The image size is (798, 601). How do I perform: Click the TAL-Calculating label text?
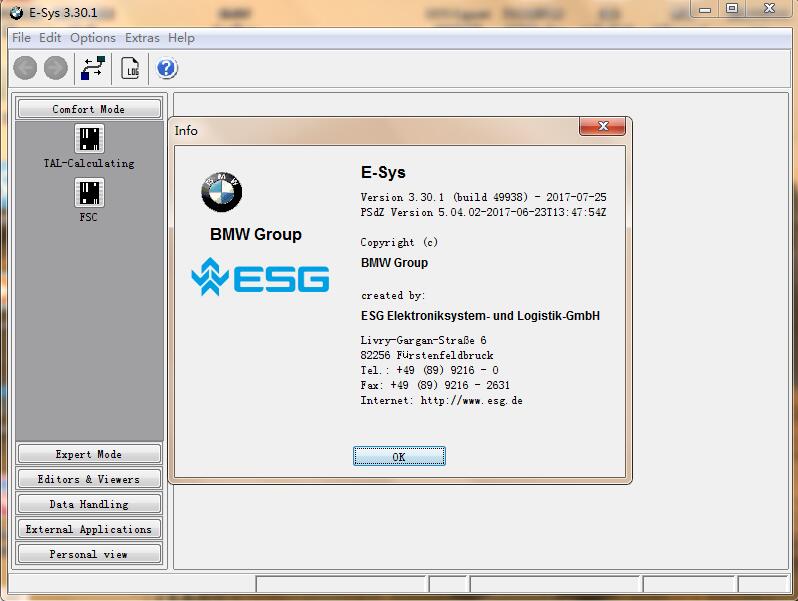click(x=89, y=163)
